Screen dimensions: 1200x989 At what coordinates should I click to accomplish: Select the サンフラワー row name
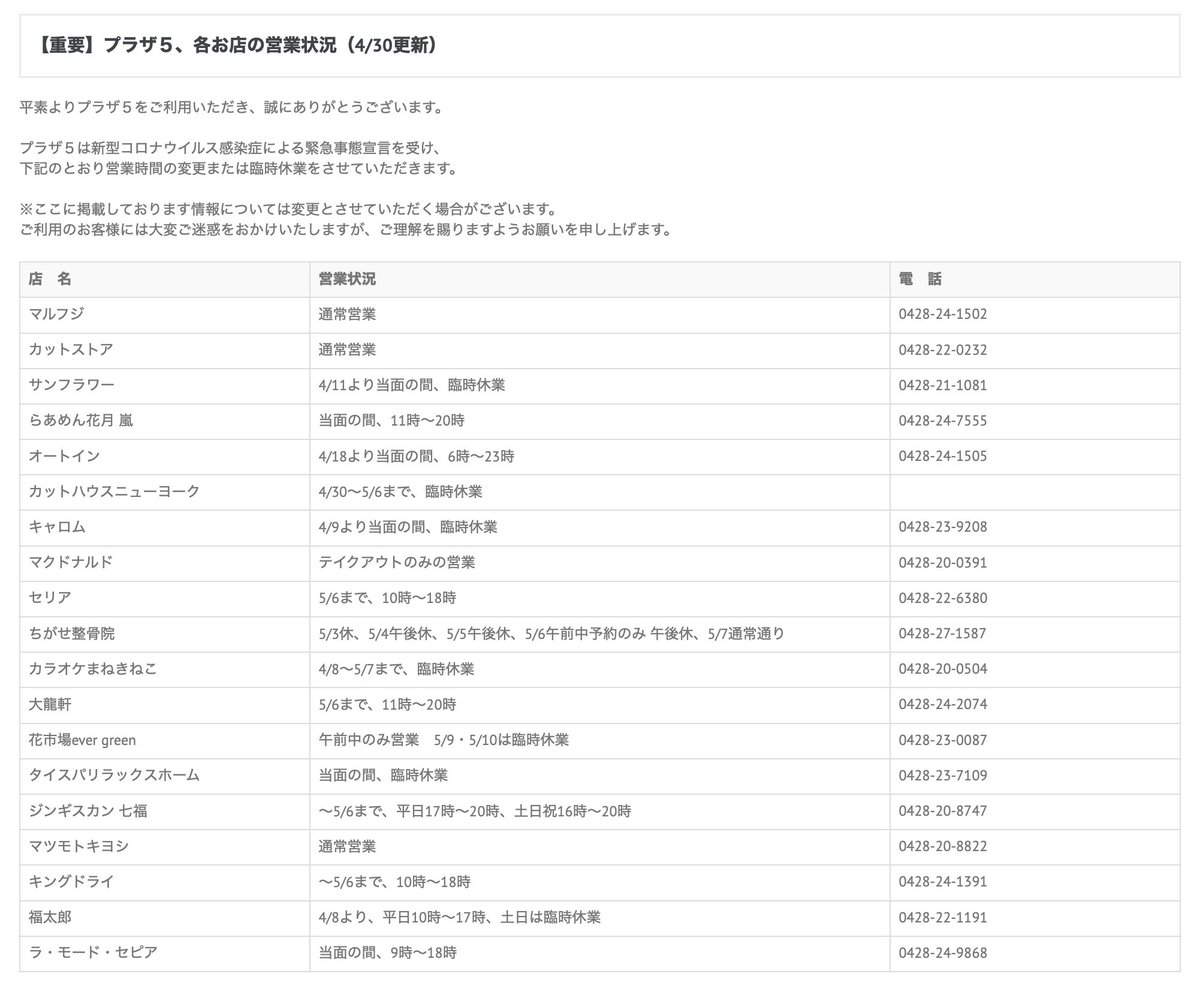pos(72,385)
